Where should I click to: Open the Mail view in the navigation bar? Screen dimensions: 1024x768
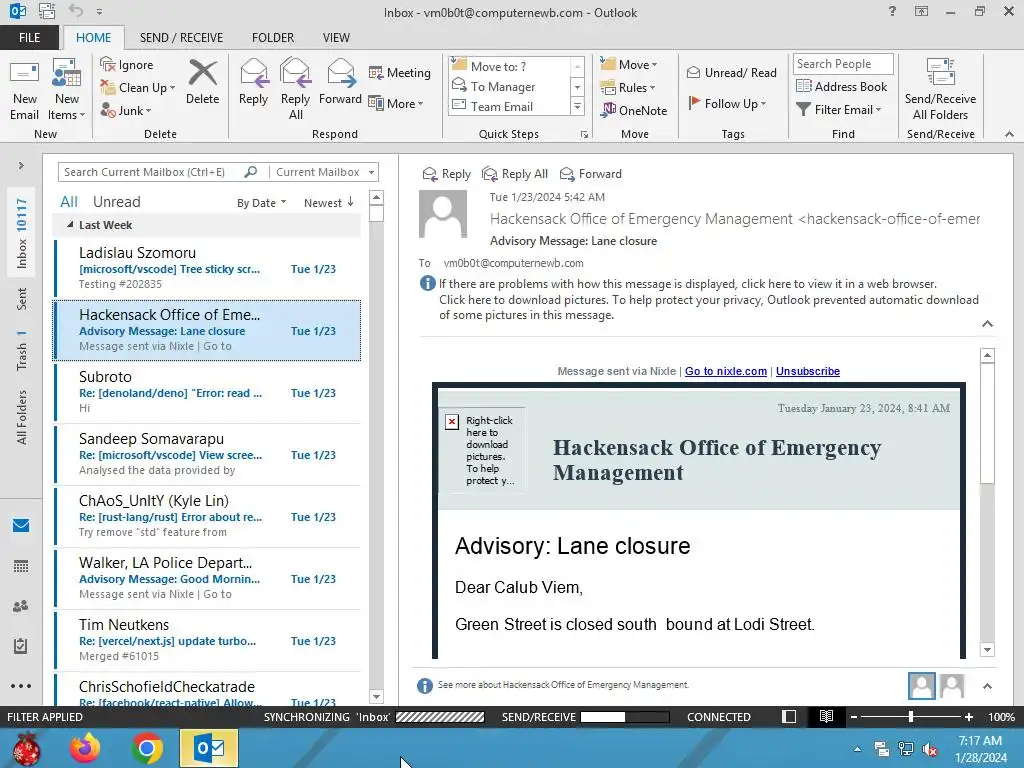pyautogui.click(x=21, y=526)
